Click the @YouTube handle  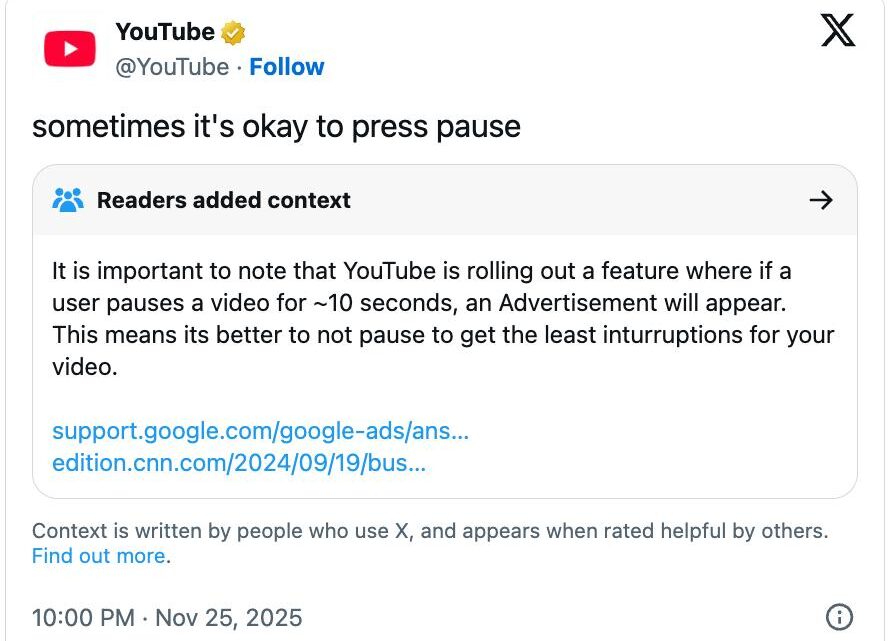click(x=172, y=67)
